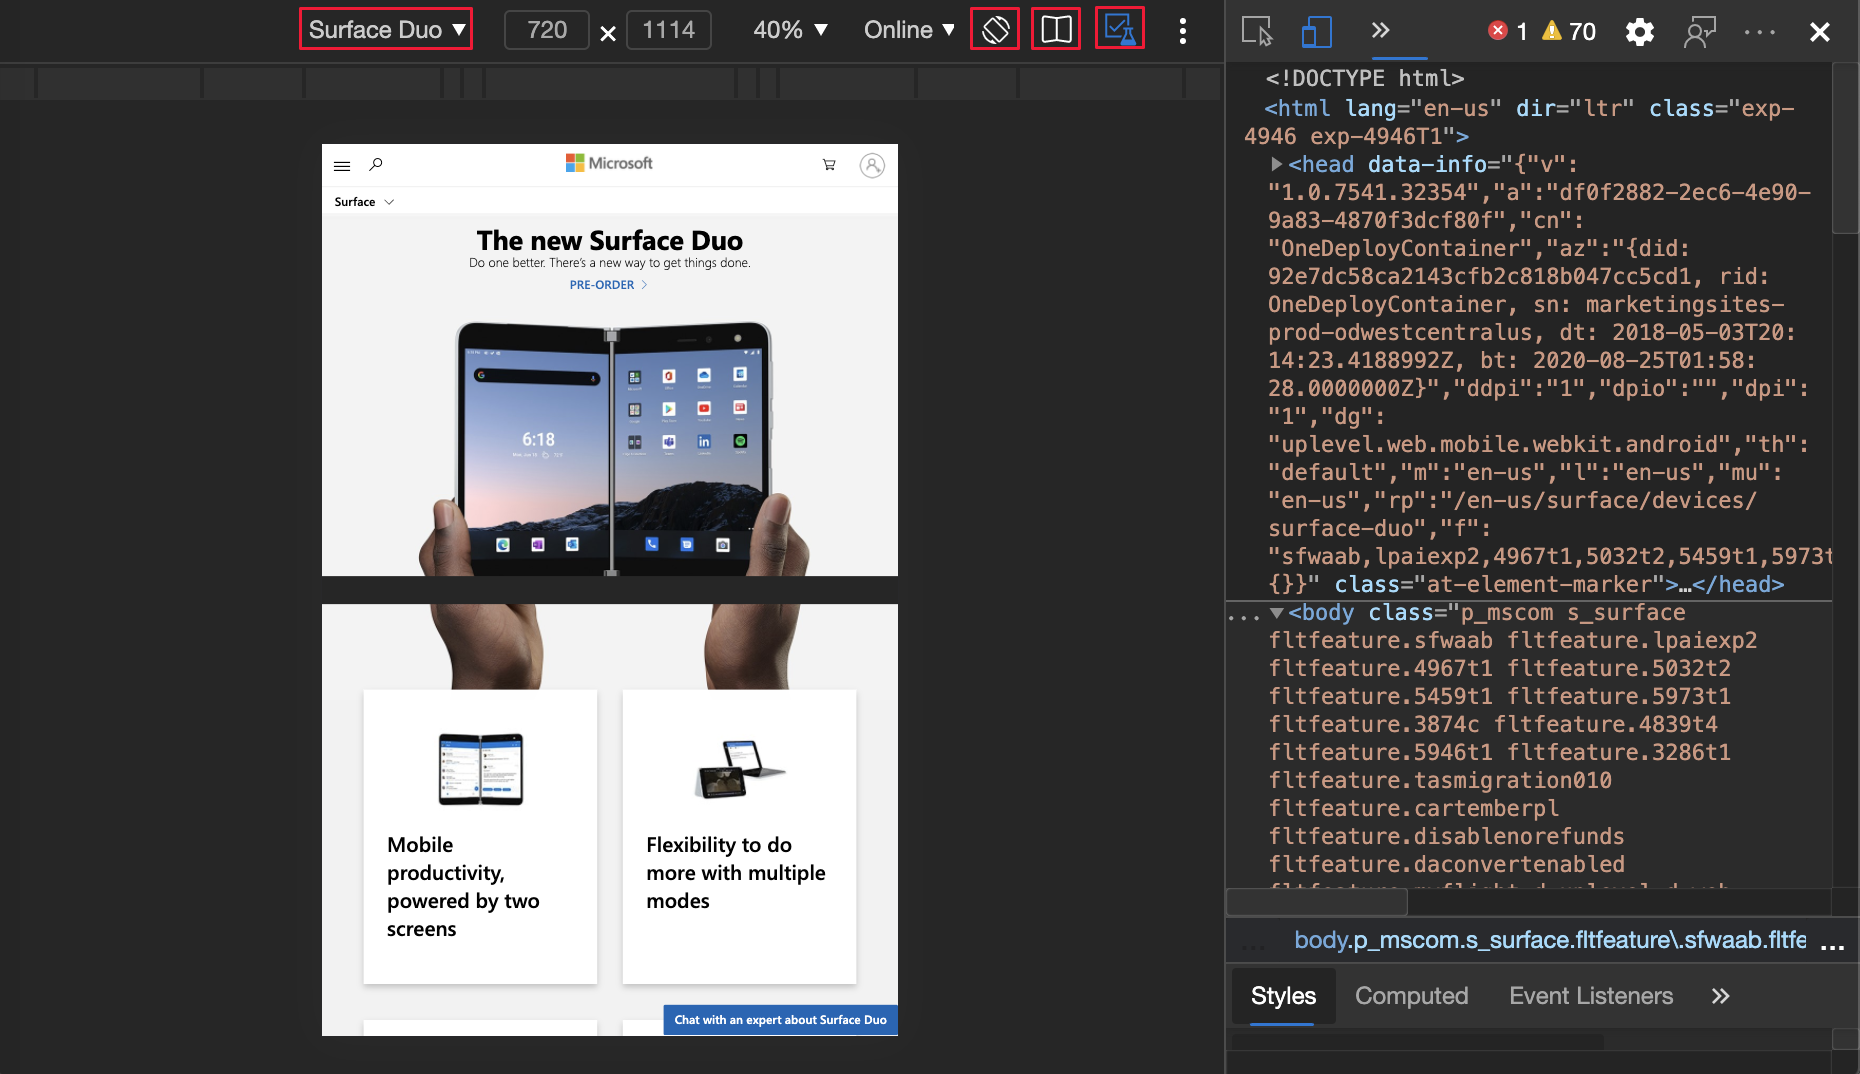Rotate the device orientation

coord(994,29)
